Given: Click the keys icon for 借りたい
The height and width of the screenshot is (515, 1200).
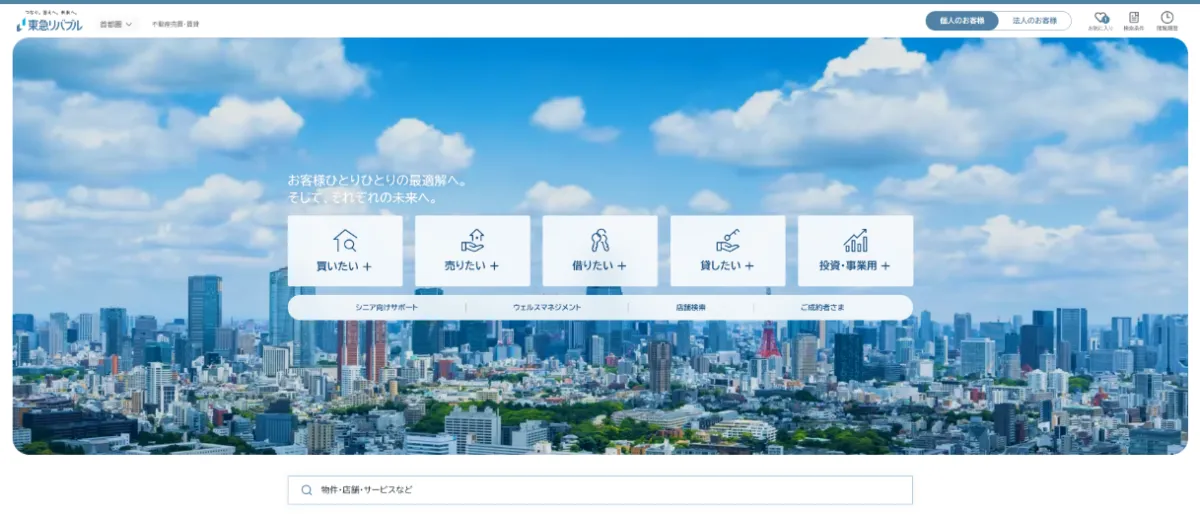Looking at the screenshot, I should (x=600, y=241).
